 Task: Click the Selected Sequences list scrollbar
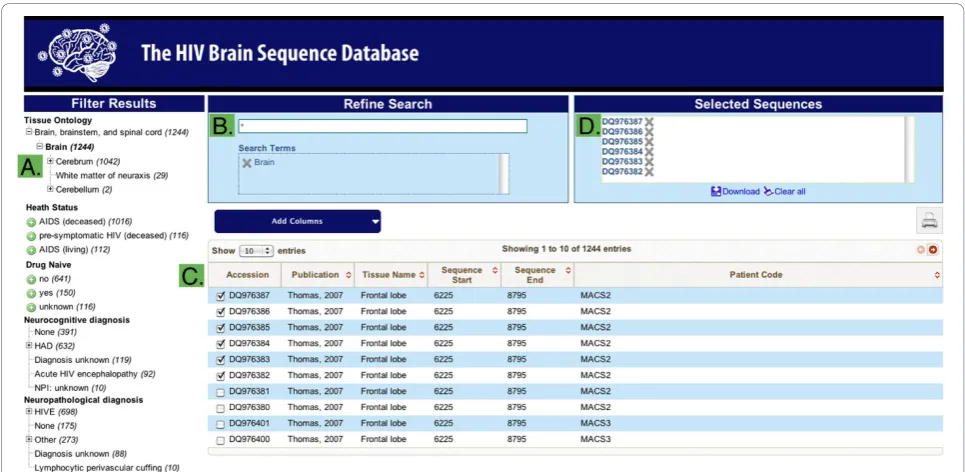click(x=909, y=150)
